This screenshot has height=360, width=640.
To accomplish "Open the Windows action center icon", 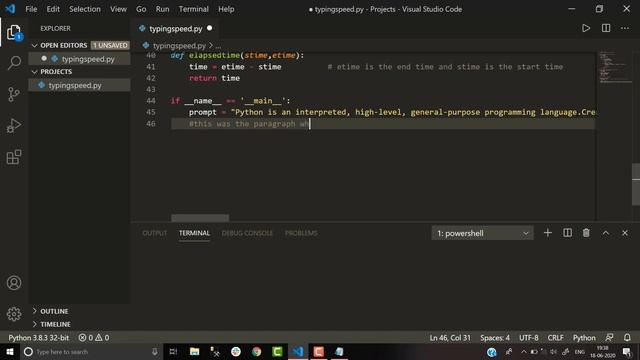I will tap(627, 351).
